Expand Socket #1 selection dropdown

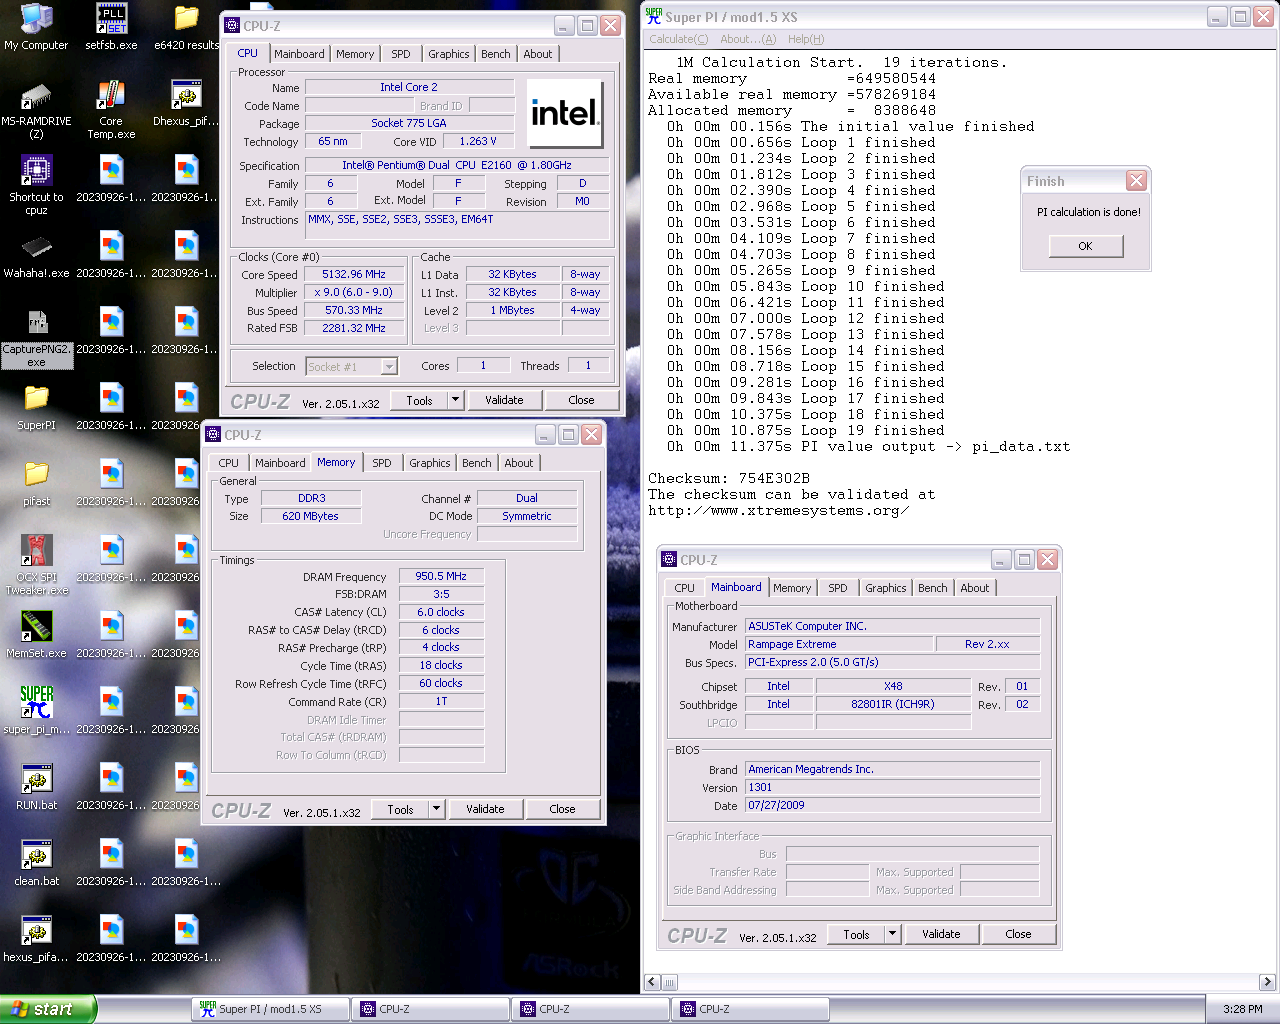(x=390, y=367)
